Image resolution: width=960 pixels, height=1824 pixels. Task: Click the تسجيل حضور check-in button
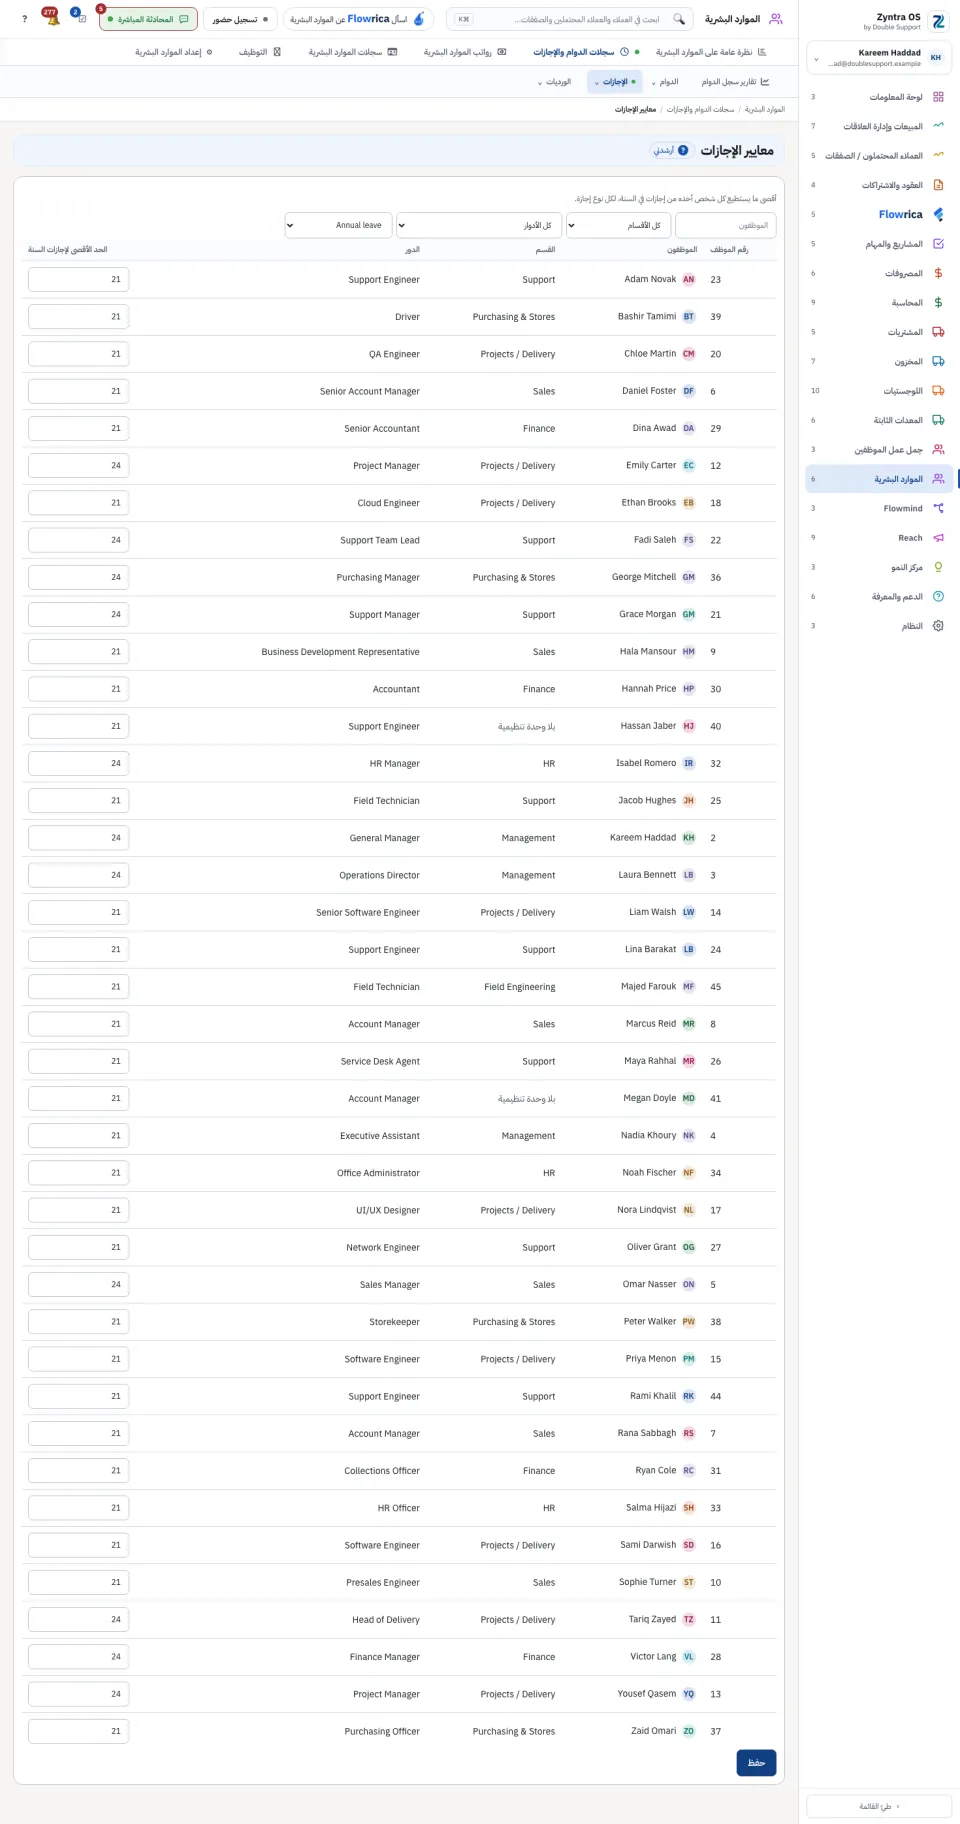click(x=240, y=19)
